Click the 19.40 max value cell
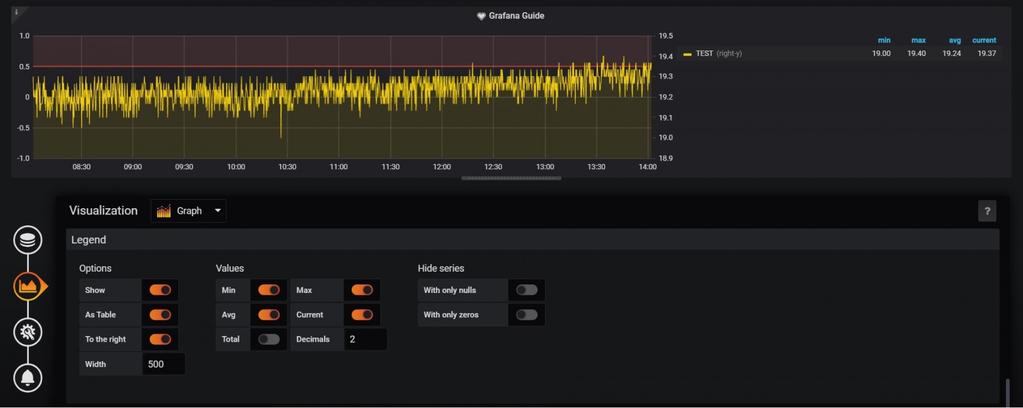This screenshot has width=1023, height=408. [x=916, y=54]
